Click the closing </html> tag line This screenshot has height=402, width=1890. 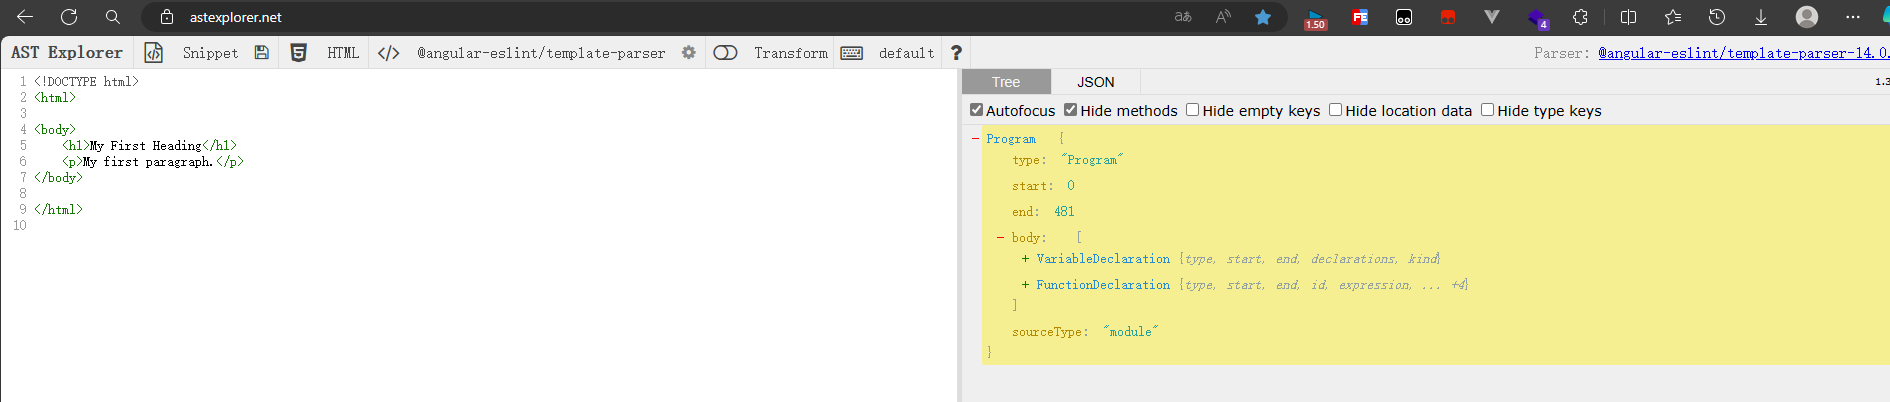tap(59, 210)
